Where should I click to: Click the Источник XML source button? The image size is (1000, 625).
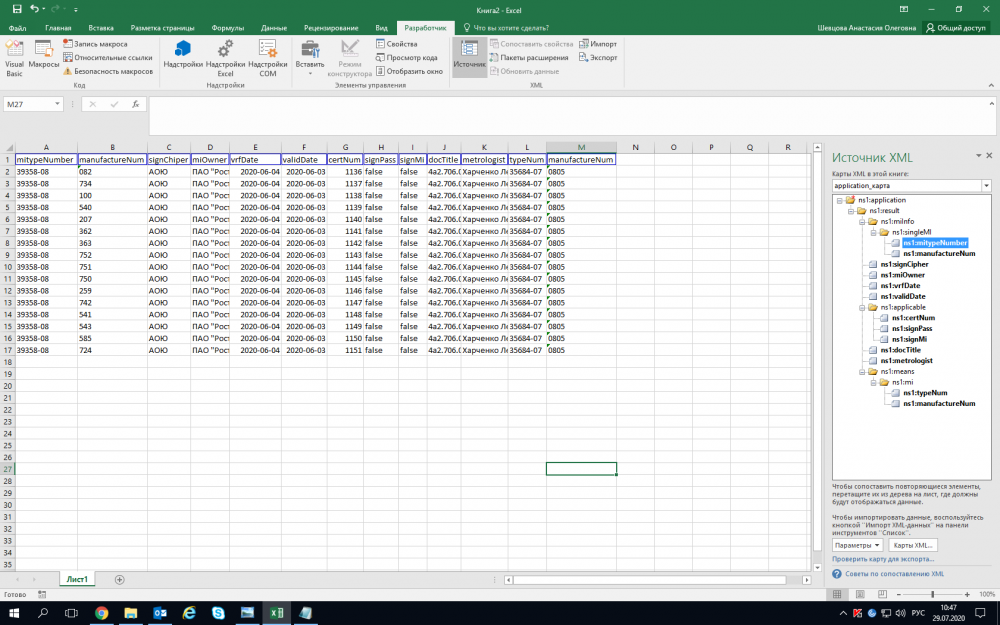pos(469,54)
